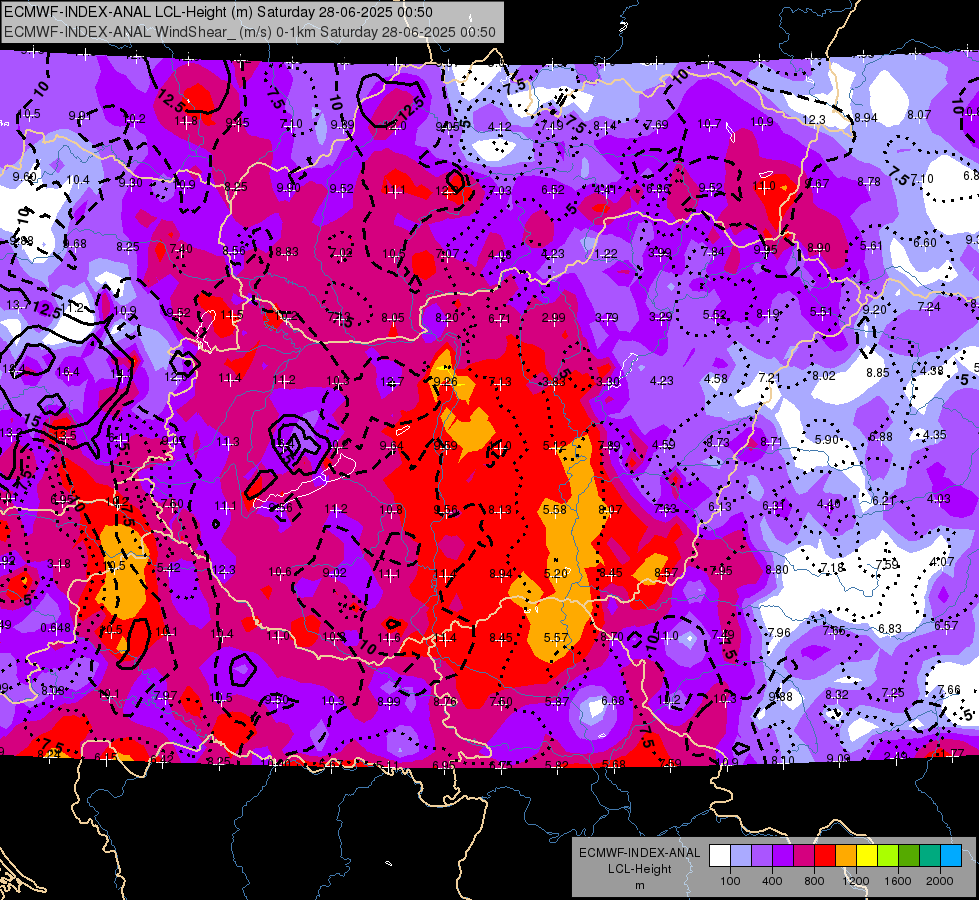This screenshot has height=900, width=979.
Task: Select the magenta swatch left of 800
Action: pos(804,856)
